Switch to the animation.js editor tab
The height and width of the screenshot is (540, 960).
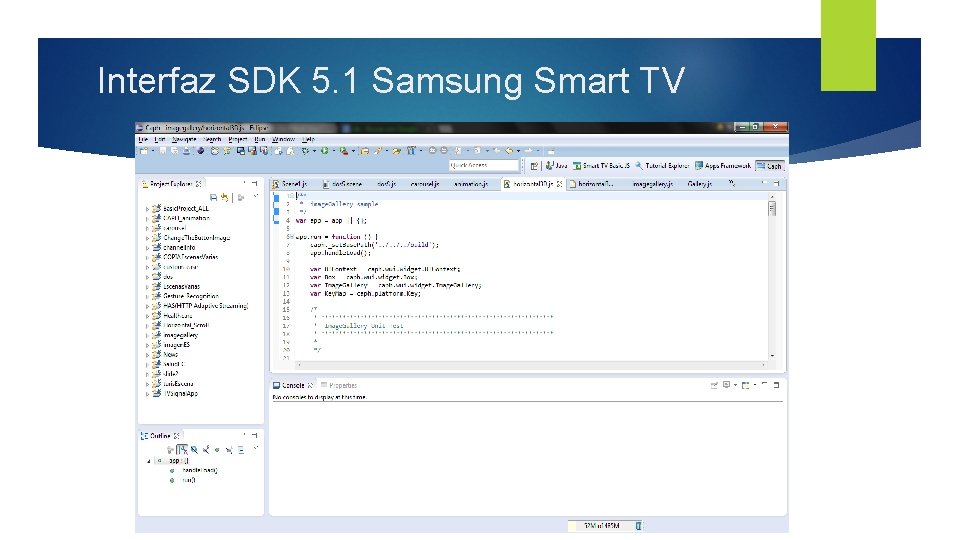[x=471, y=184]
